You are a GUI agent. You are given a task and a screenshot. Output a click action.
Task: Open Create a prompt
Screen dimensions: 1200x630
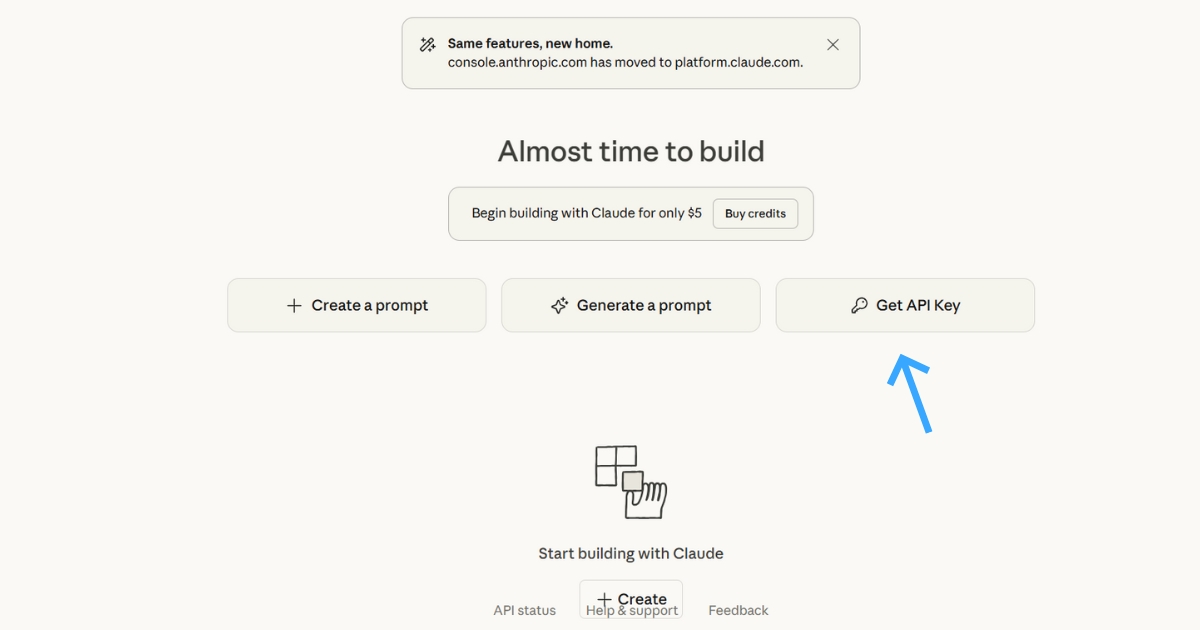357,305
